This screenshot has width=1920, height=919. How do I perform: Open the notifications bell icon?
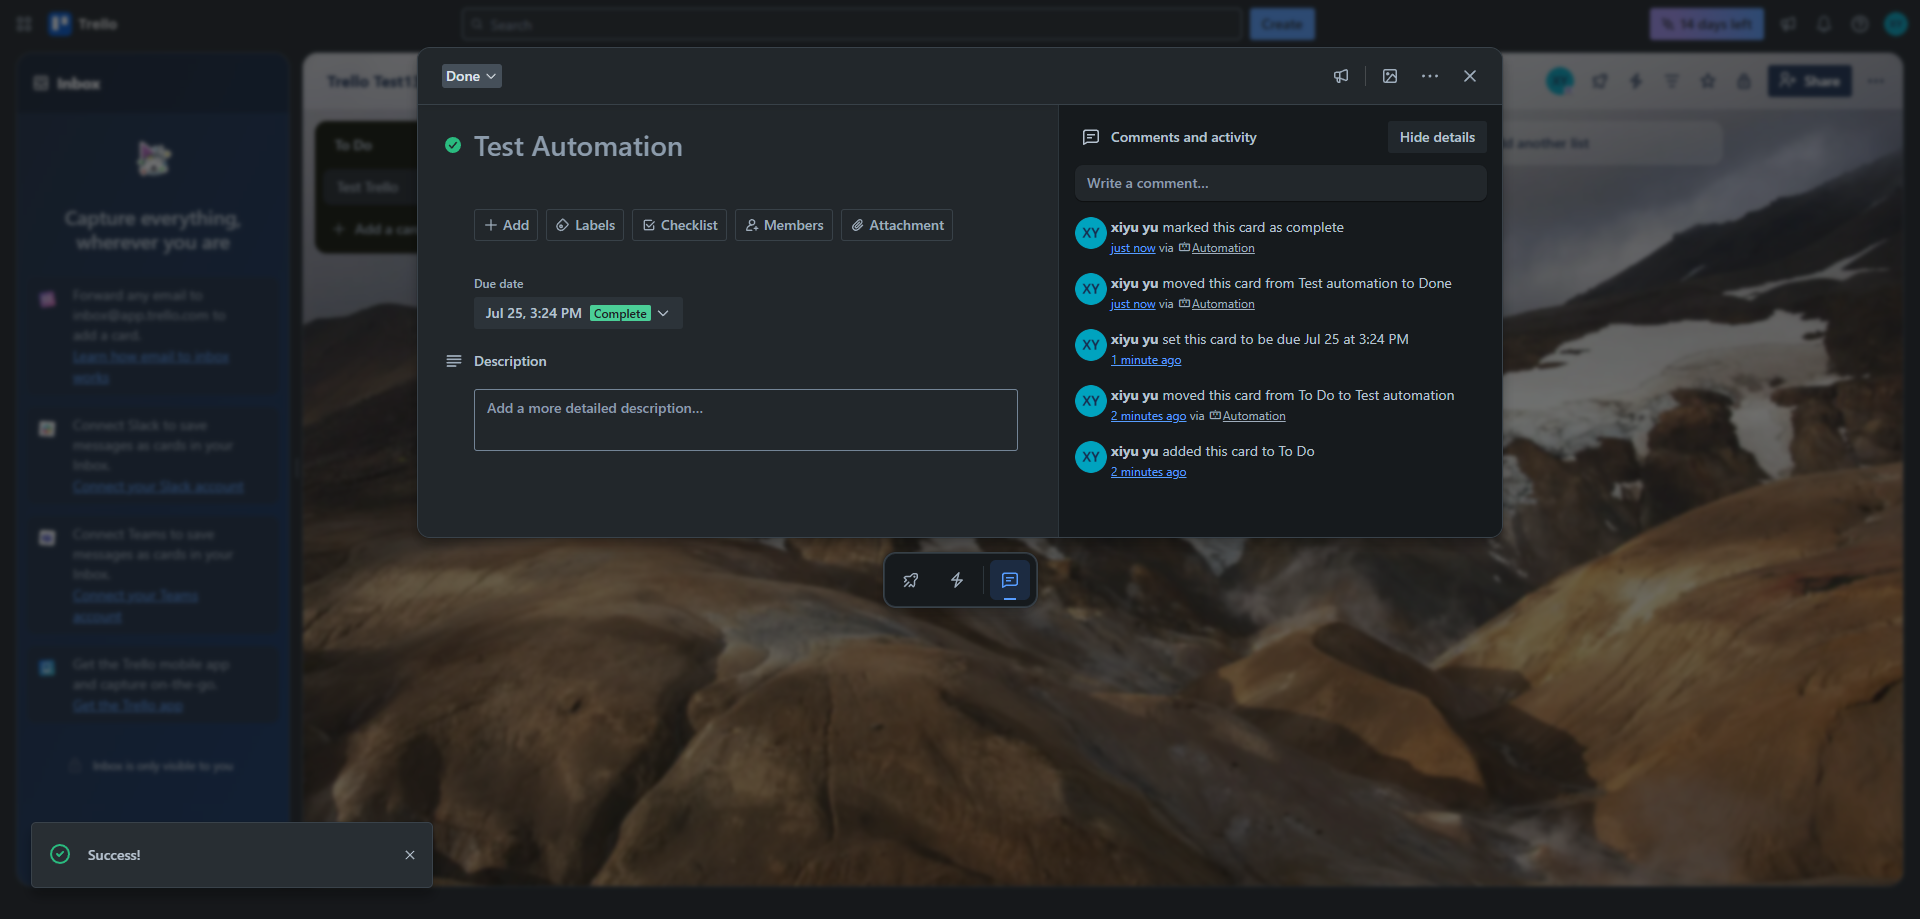coord(1824,24)
